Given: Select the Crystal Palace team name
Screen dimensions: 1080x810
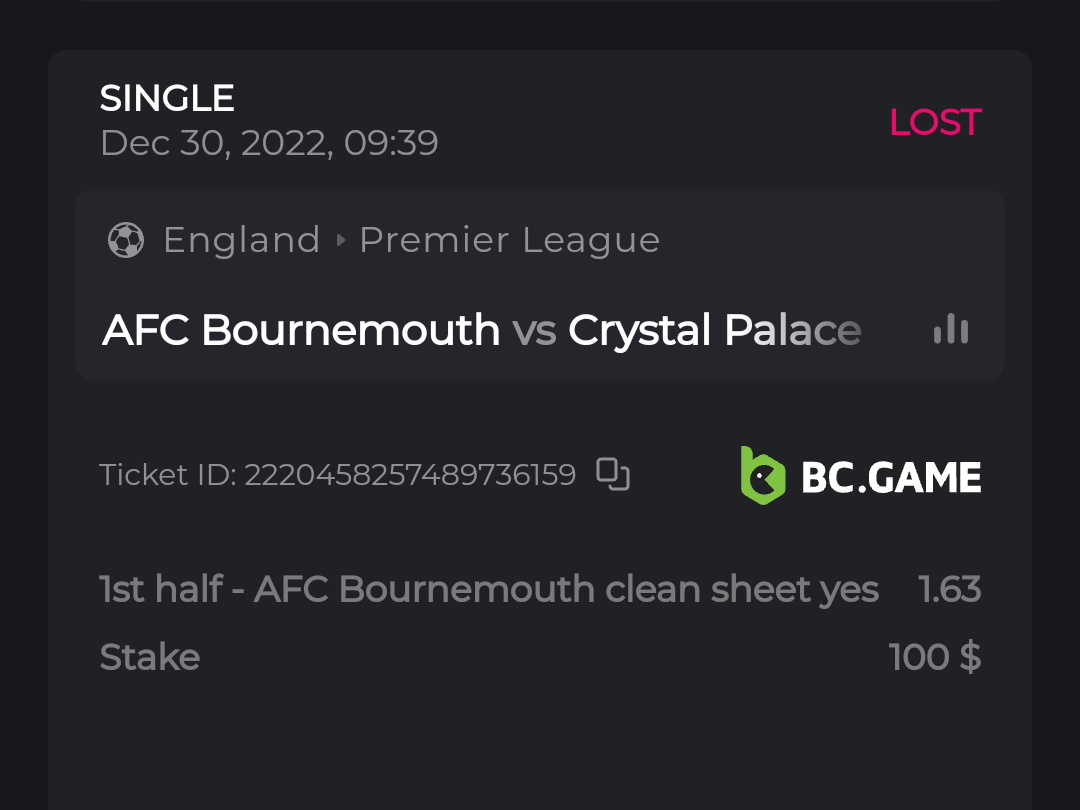Looking at the screenshot, I should click(714, 330).
